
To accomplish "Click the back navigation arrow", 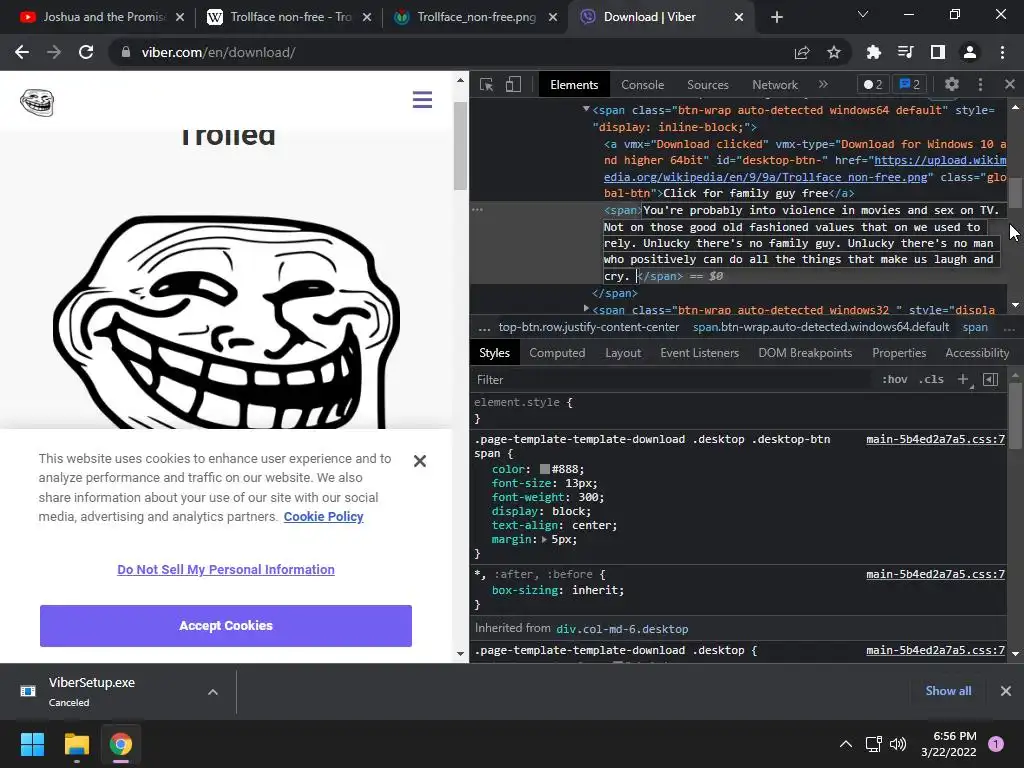I will pos(22,52).
